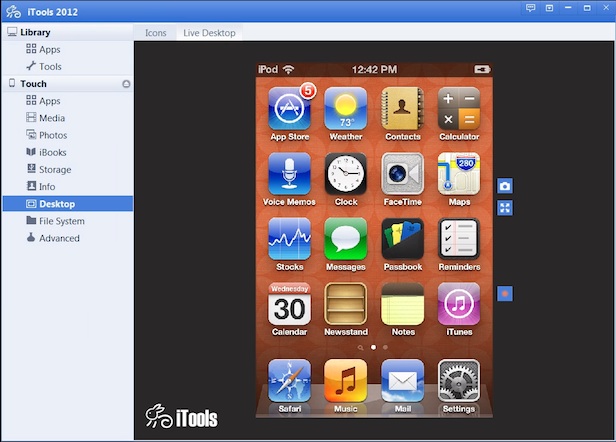This screenshot has height=442, width=616.
Task: Collapse the Touch device section
Action: click(x=33, y=84)
